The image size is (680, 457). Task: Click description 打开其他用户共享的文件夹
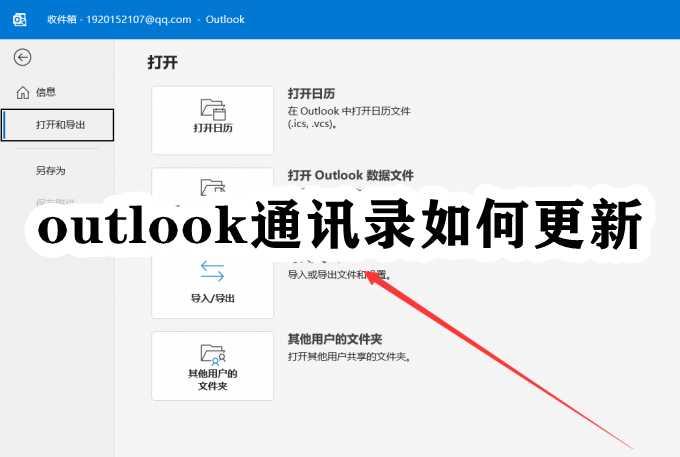350,356
